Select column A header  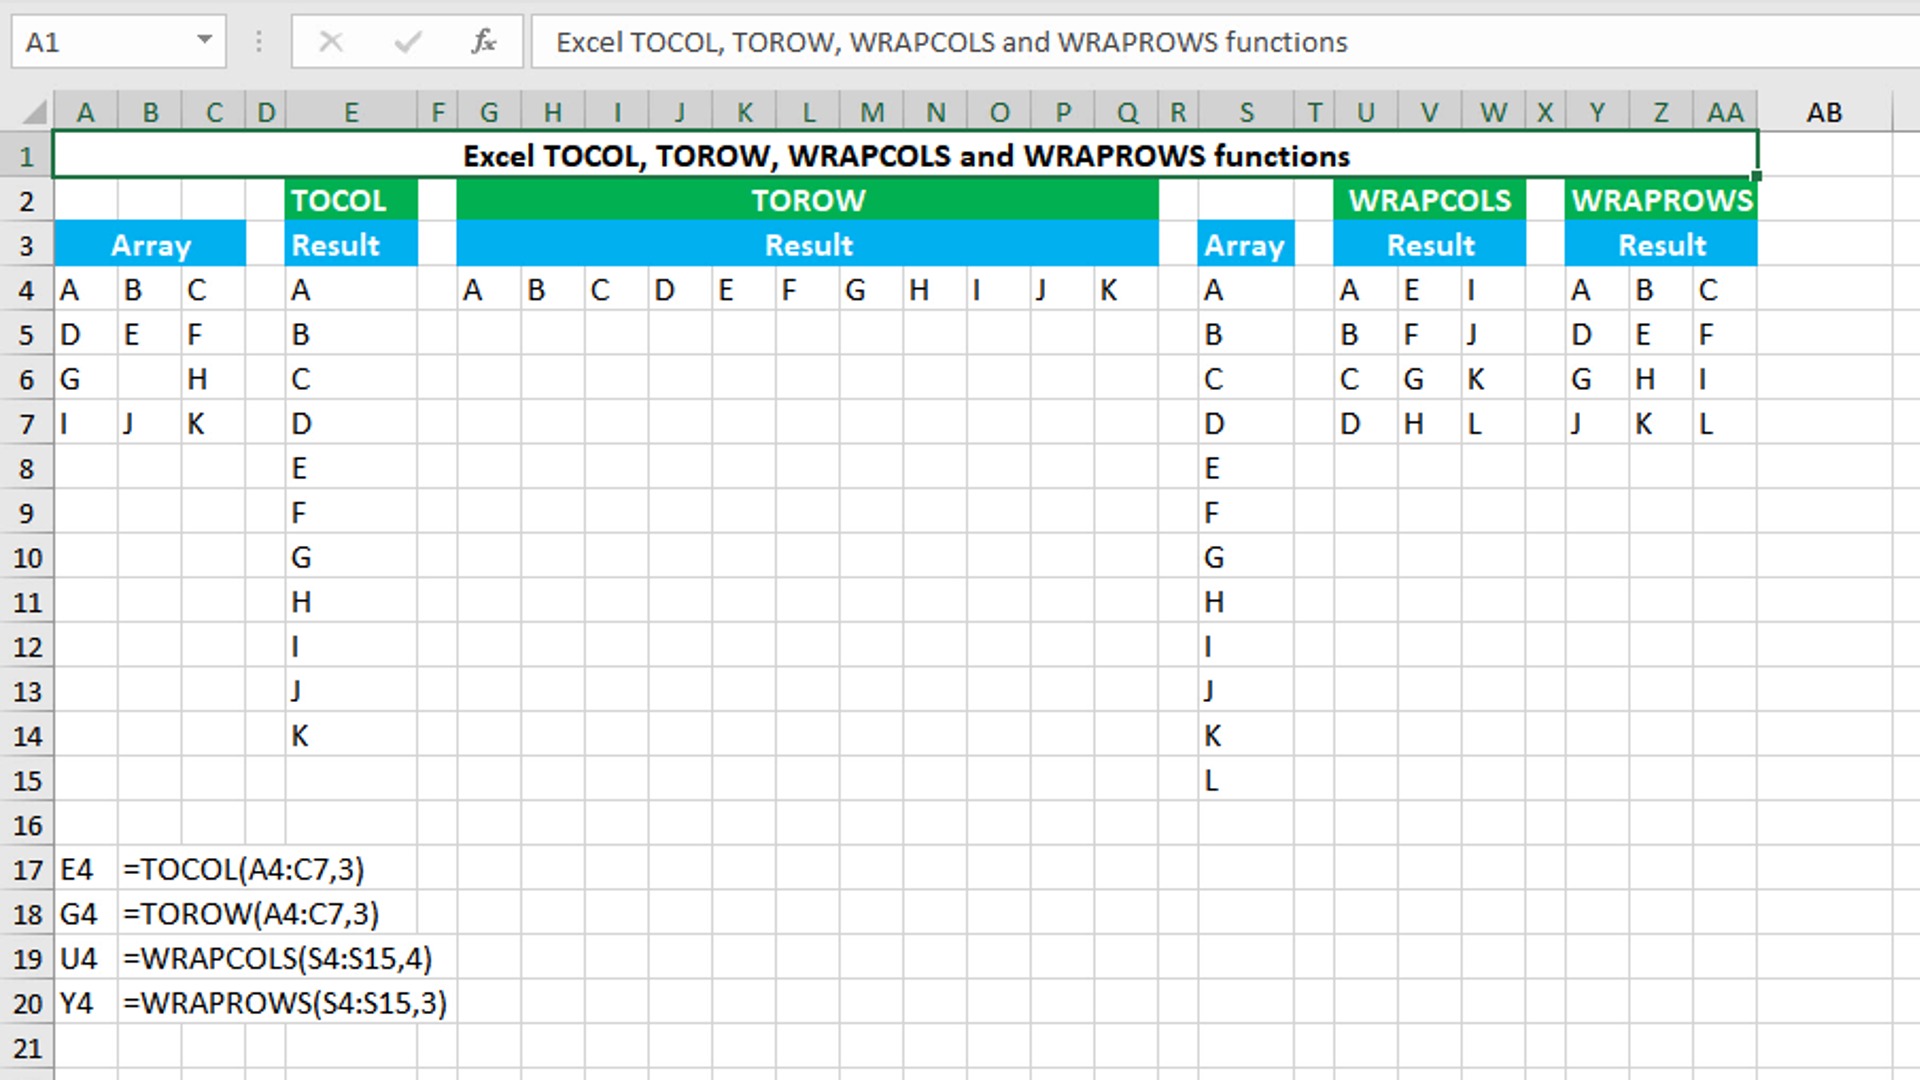pyautogui.click(x=86, y=112)
